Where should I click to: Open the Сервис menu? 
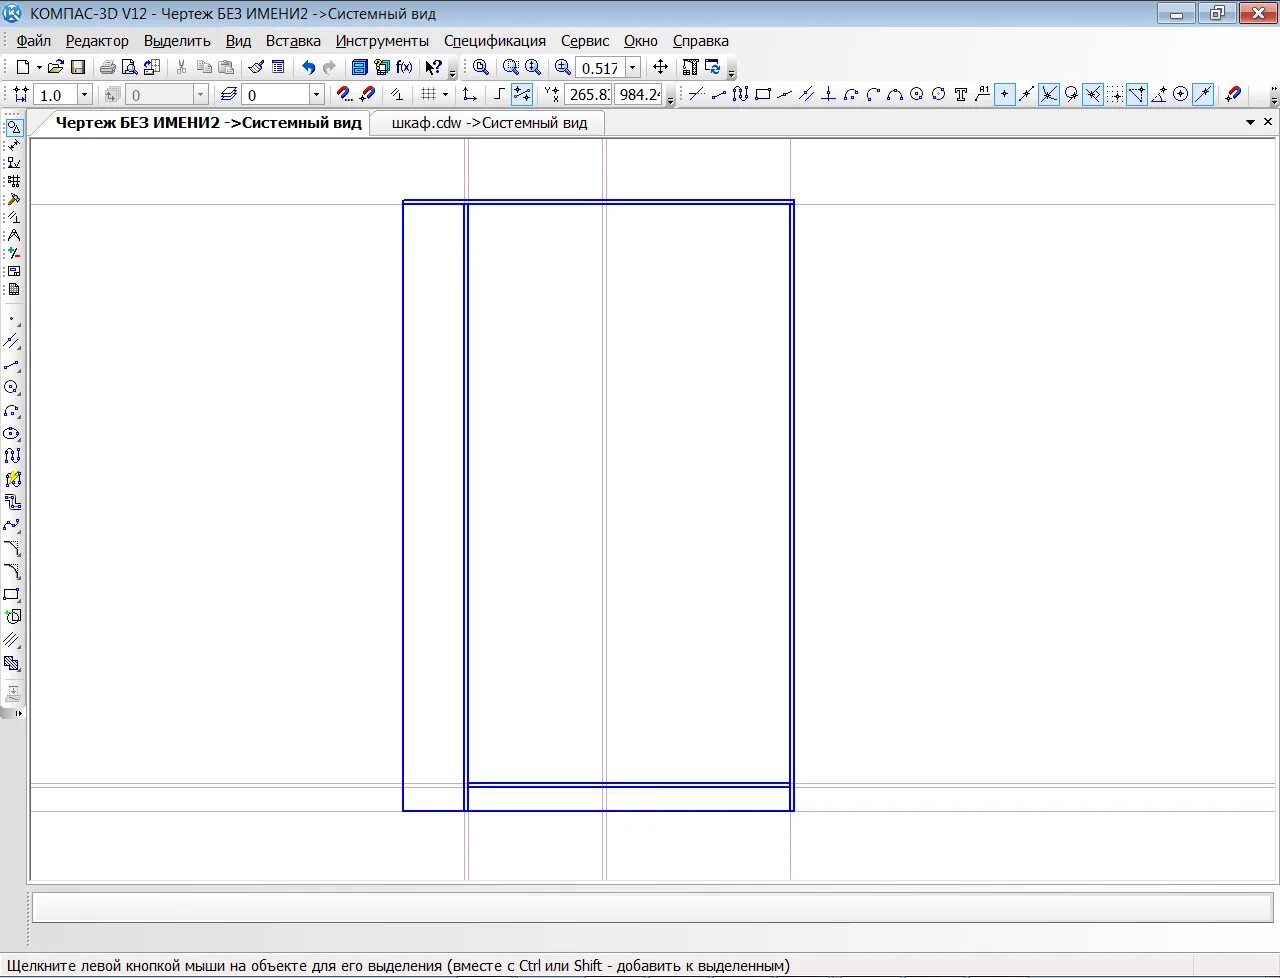click(585, 41)
